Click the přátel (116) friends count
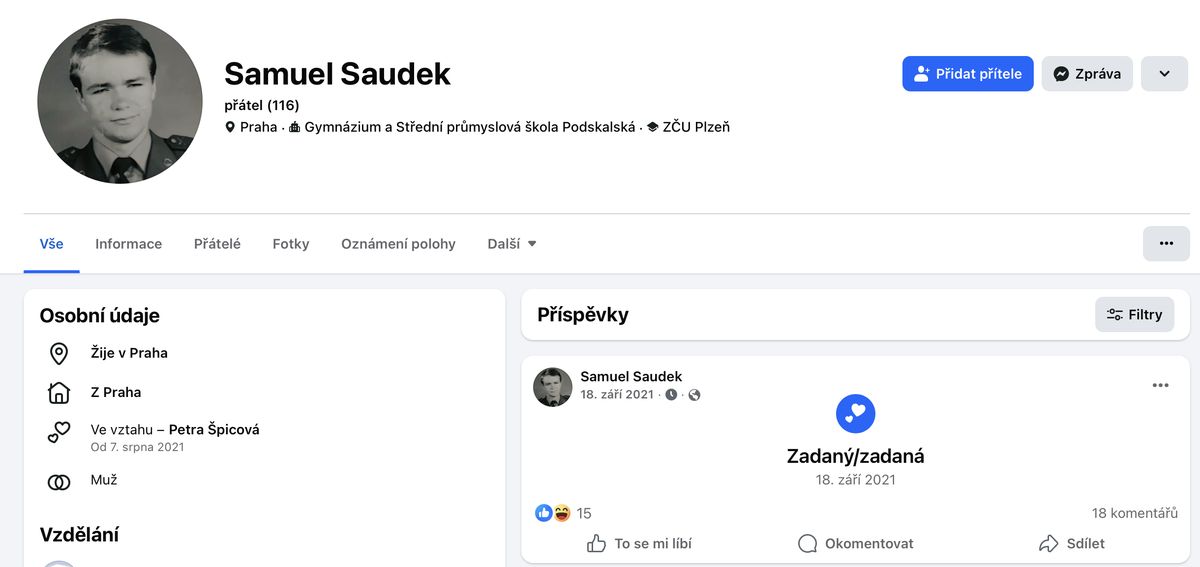 pyautogui.click(x=262, y=105)
